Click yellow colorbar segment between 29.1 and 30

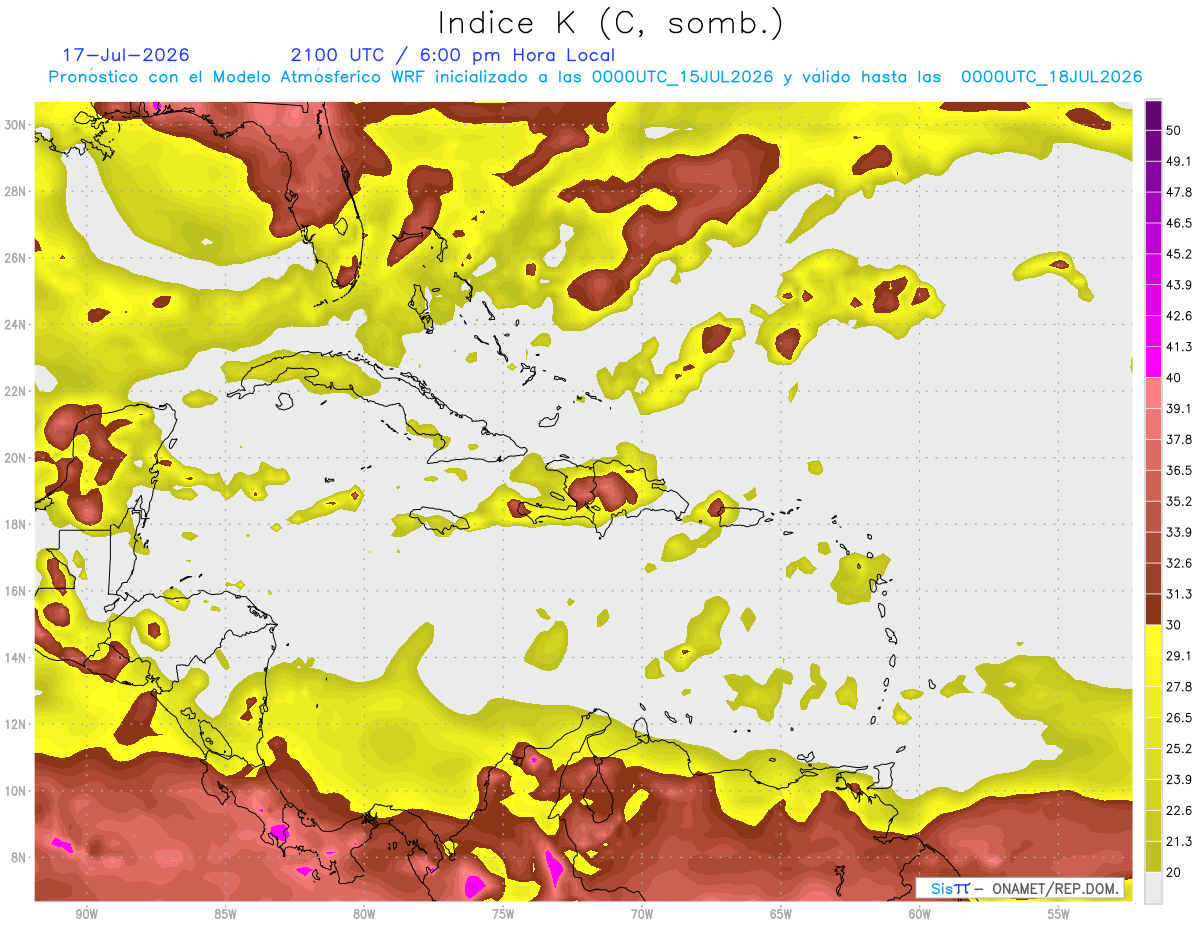click(x=1153, y=640)
